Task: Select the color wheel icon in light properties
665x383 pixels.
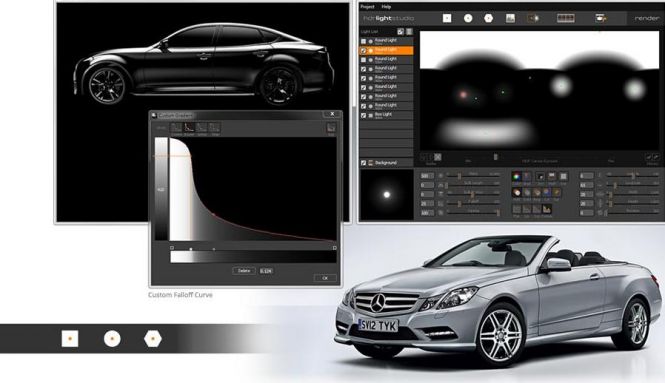Action: [x=517, y=176]
